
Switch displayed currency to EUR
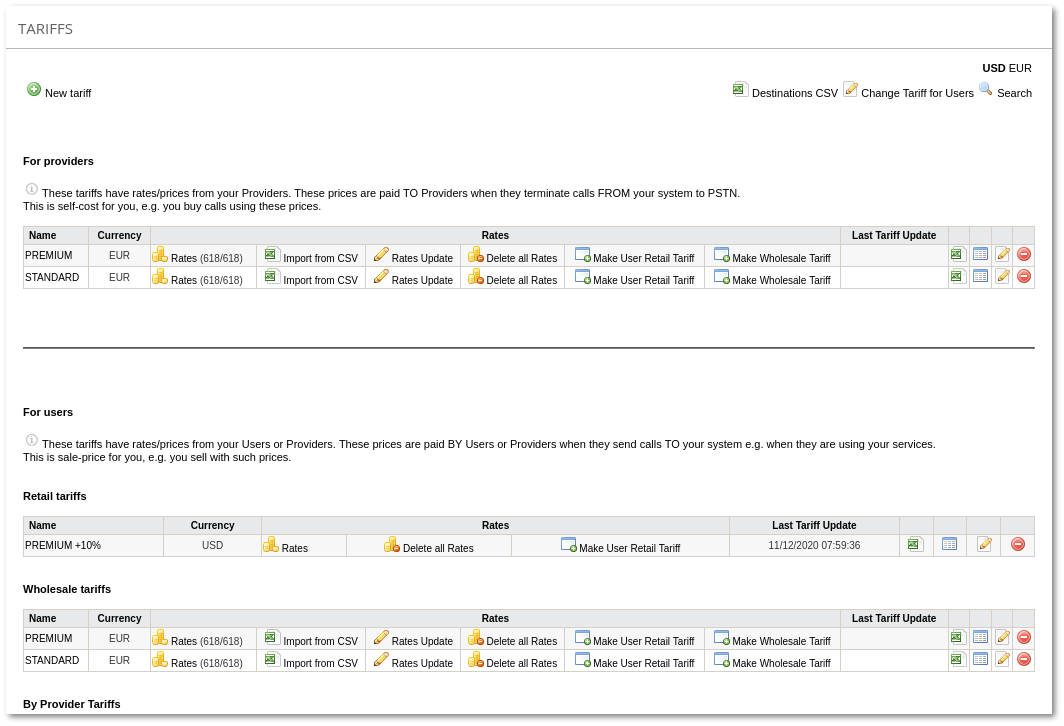[x=1020, y=68]
